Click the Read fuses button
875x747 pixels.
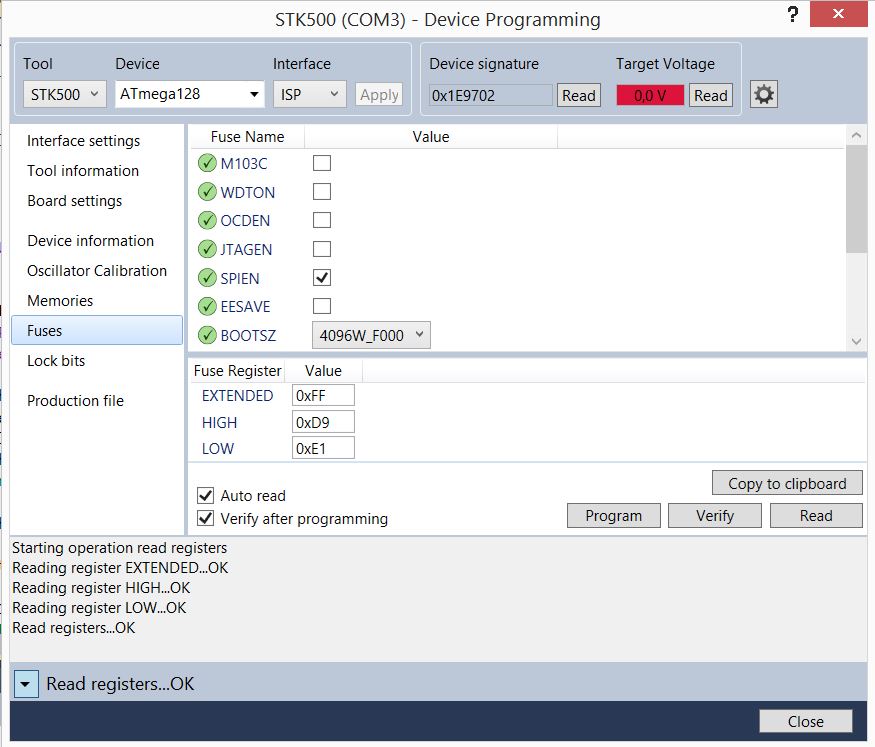(816, 515)
